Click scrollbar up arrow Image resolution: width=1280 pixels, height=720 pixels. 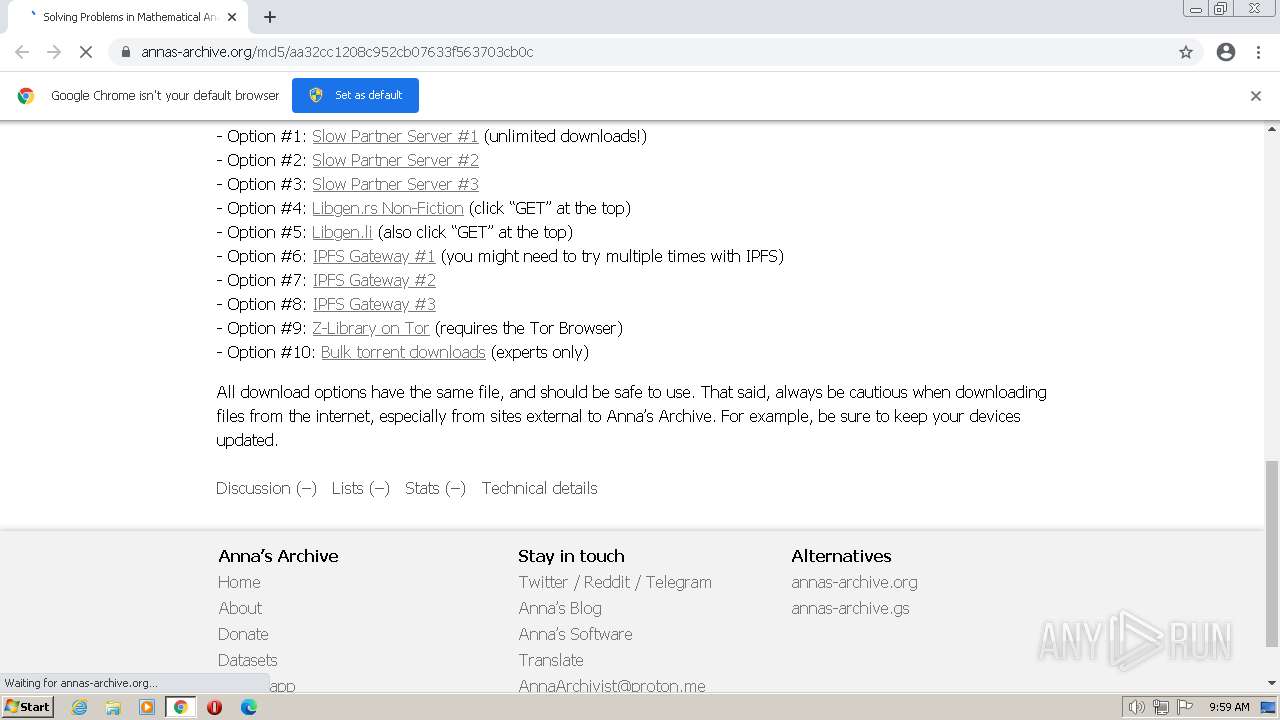coord(1272,129)
